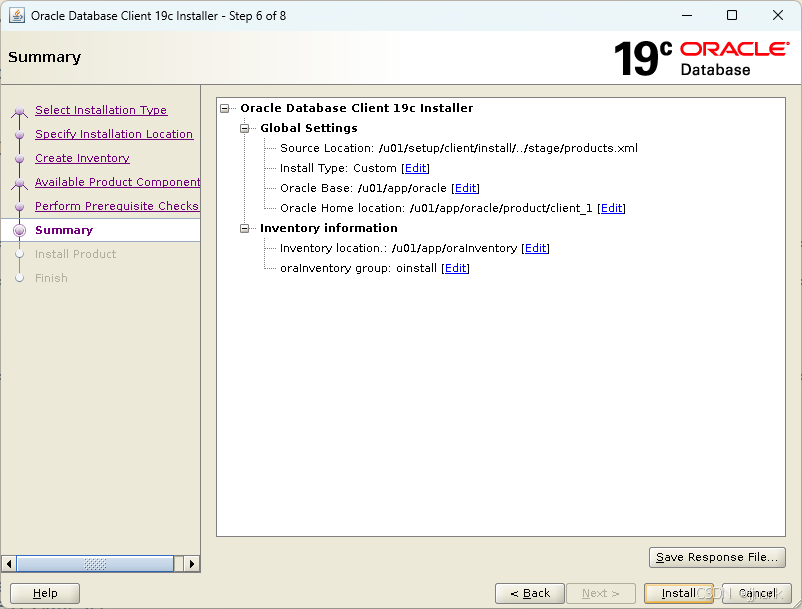
Task: Maximize the installer window
Action: (732, 15)
